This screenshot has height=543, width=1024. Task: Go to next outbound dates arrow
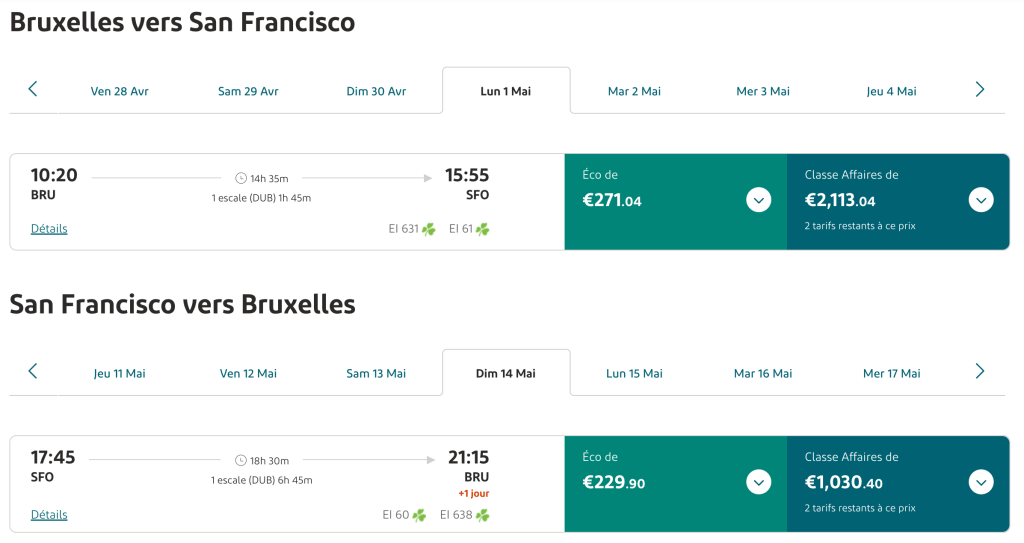click(x=979, y=90)
